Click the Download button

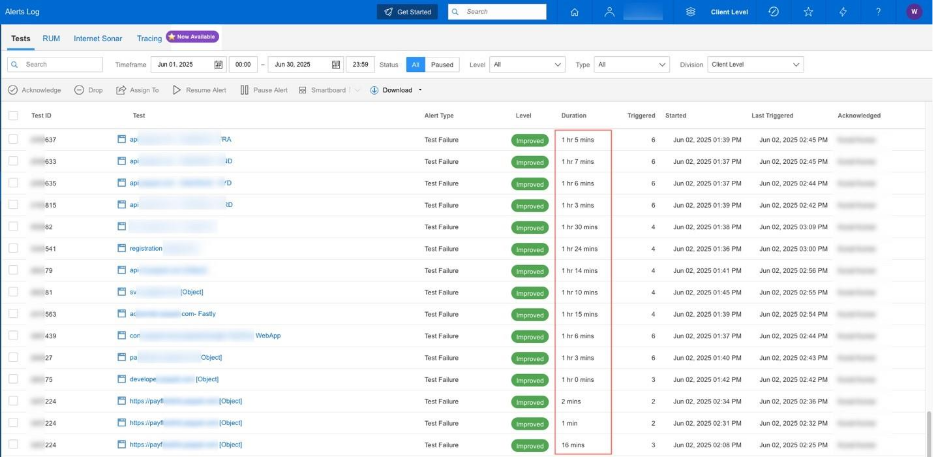tap(392, 90)
